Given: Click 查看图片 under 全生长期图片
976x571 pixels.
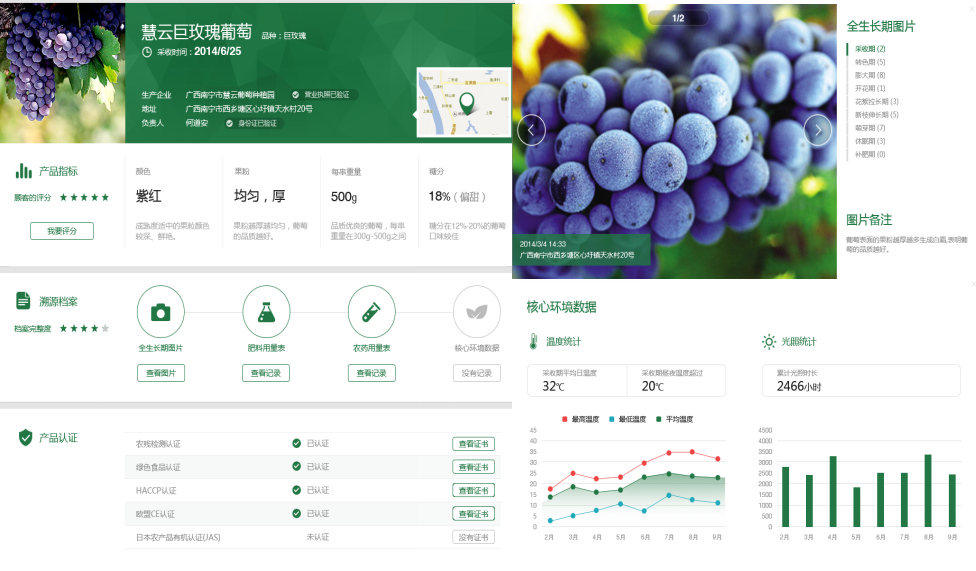Looking at the screenshot, I should (x=161, y=373).
